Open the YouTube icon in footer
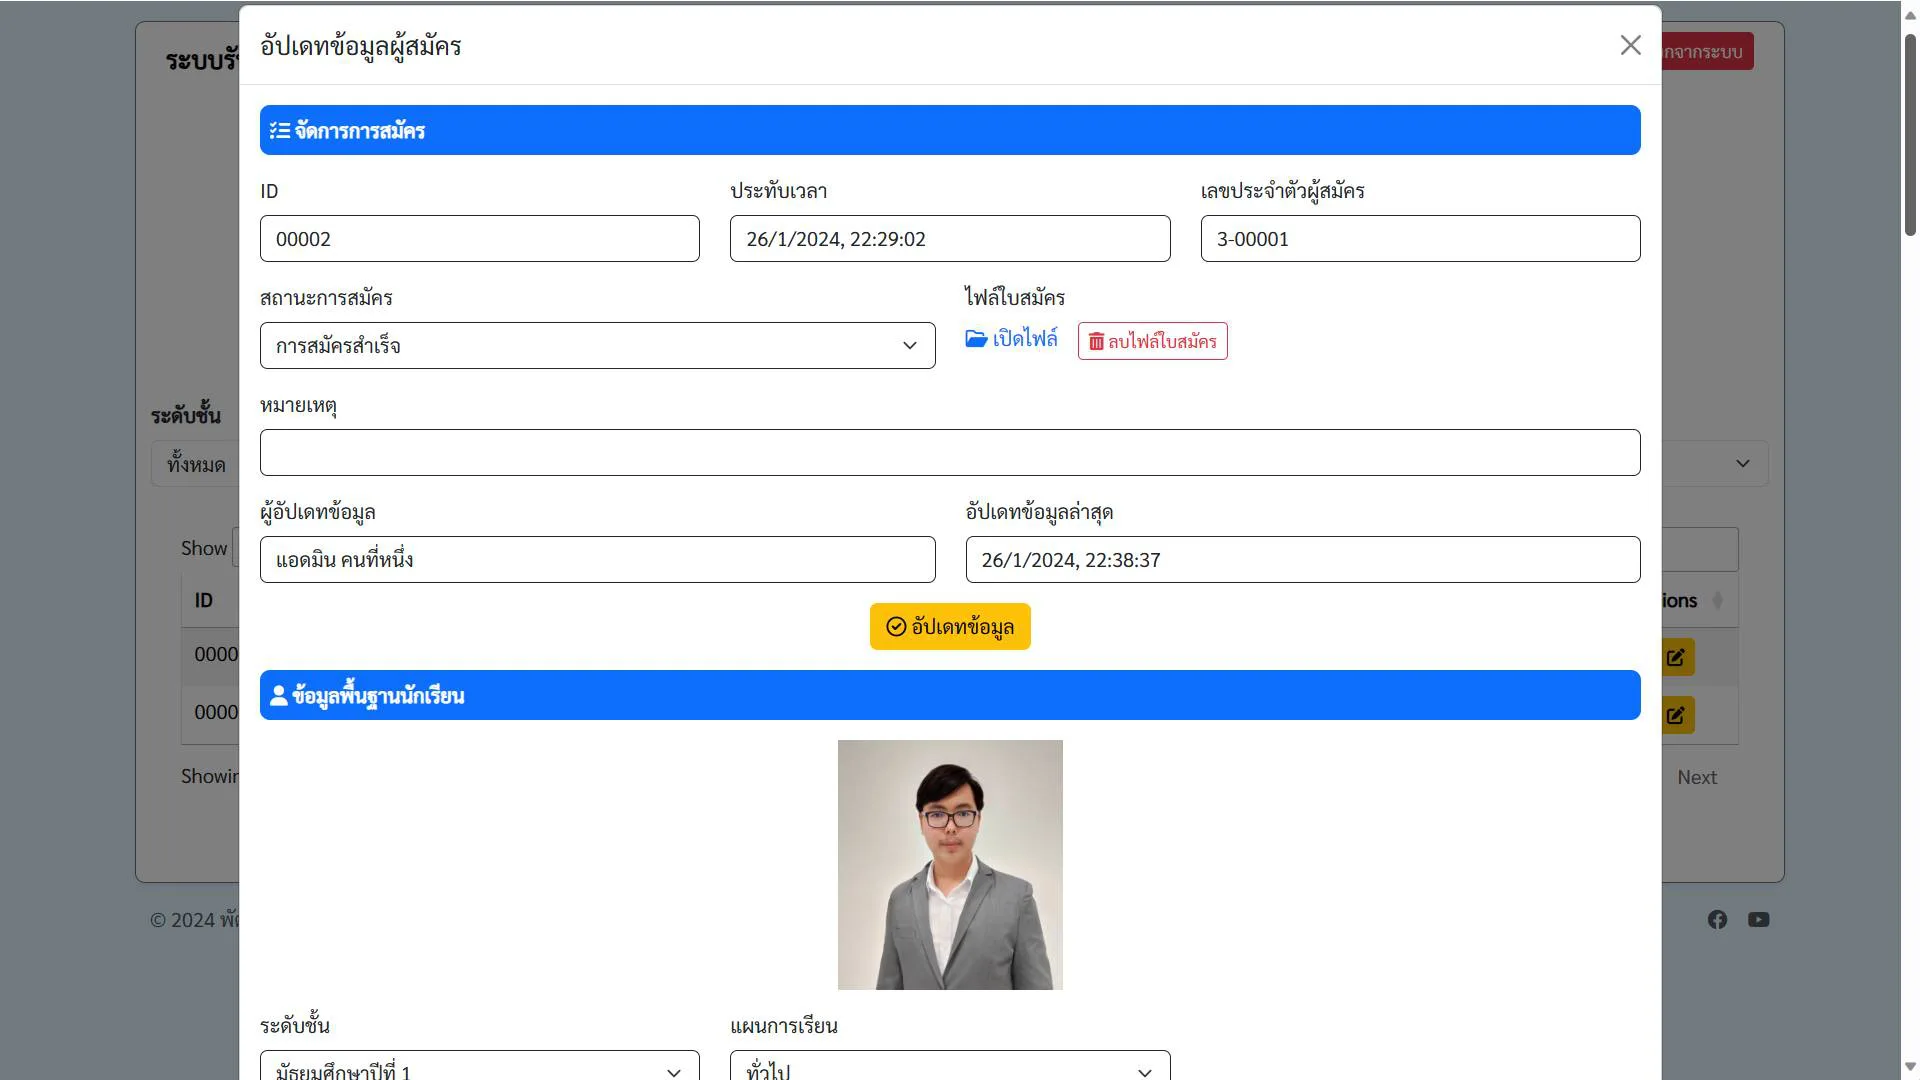This screenshot has width=1920, height=1080. [1758, 920]
